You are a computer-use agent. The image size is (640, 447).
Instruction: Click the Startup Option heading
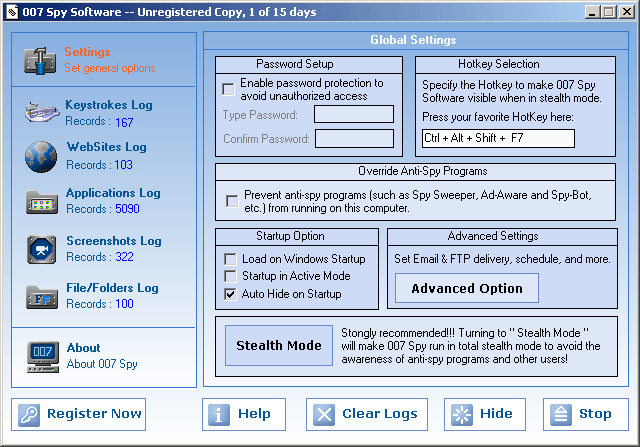[290, 236]
